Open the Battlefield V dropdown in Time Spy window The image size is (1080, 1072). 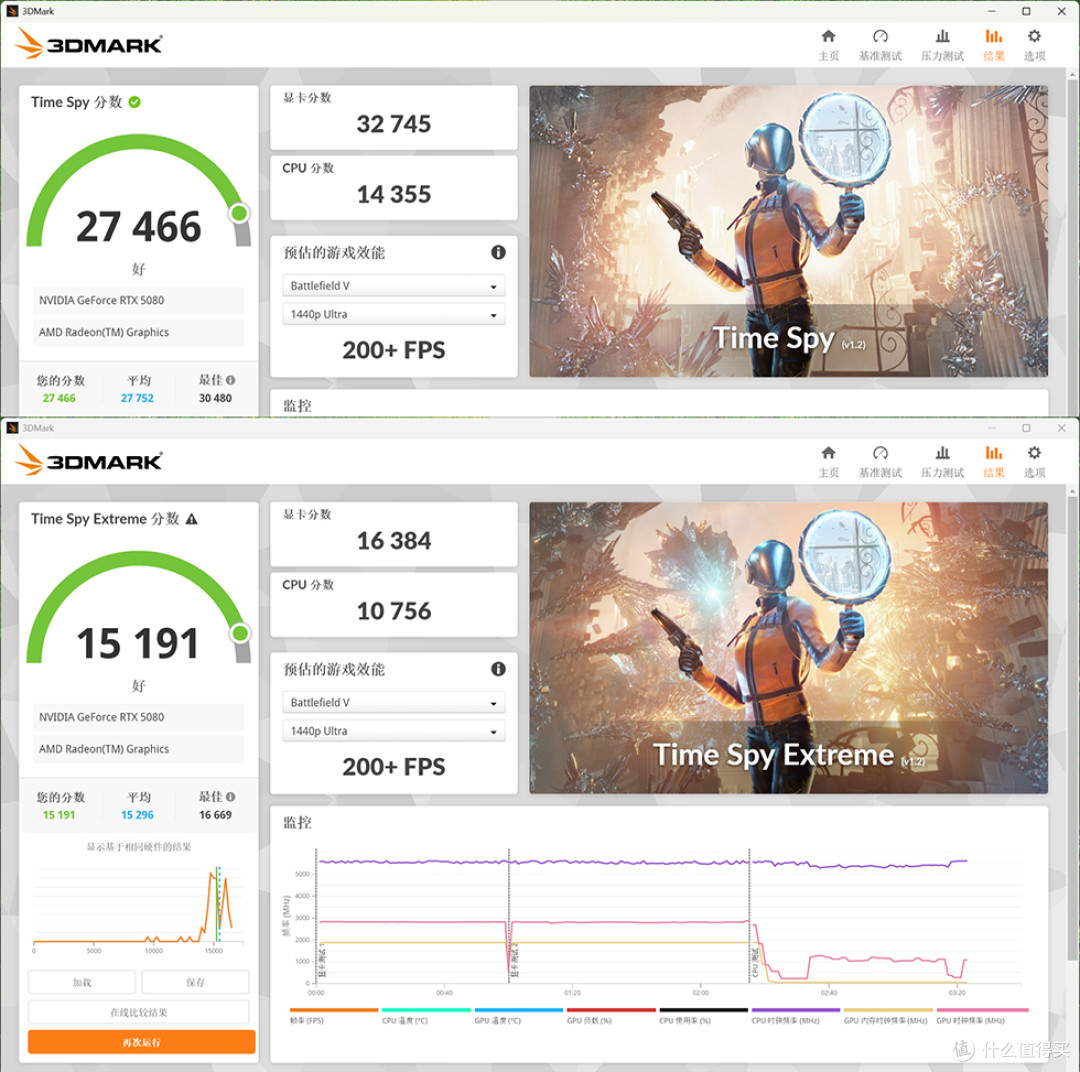pos(393,285)
